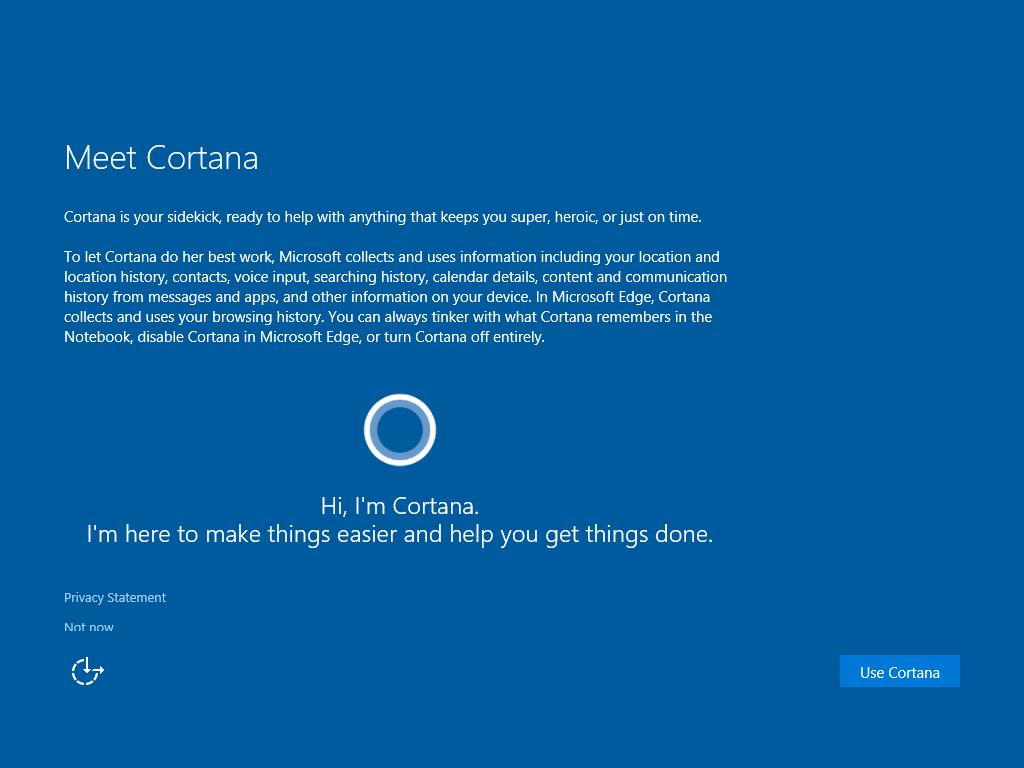
Task: Click the Use Cortana button
Action: 899,671
